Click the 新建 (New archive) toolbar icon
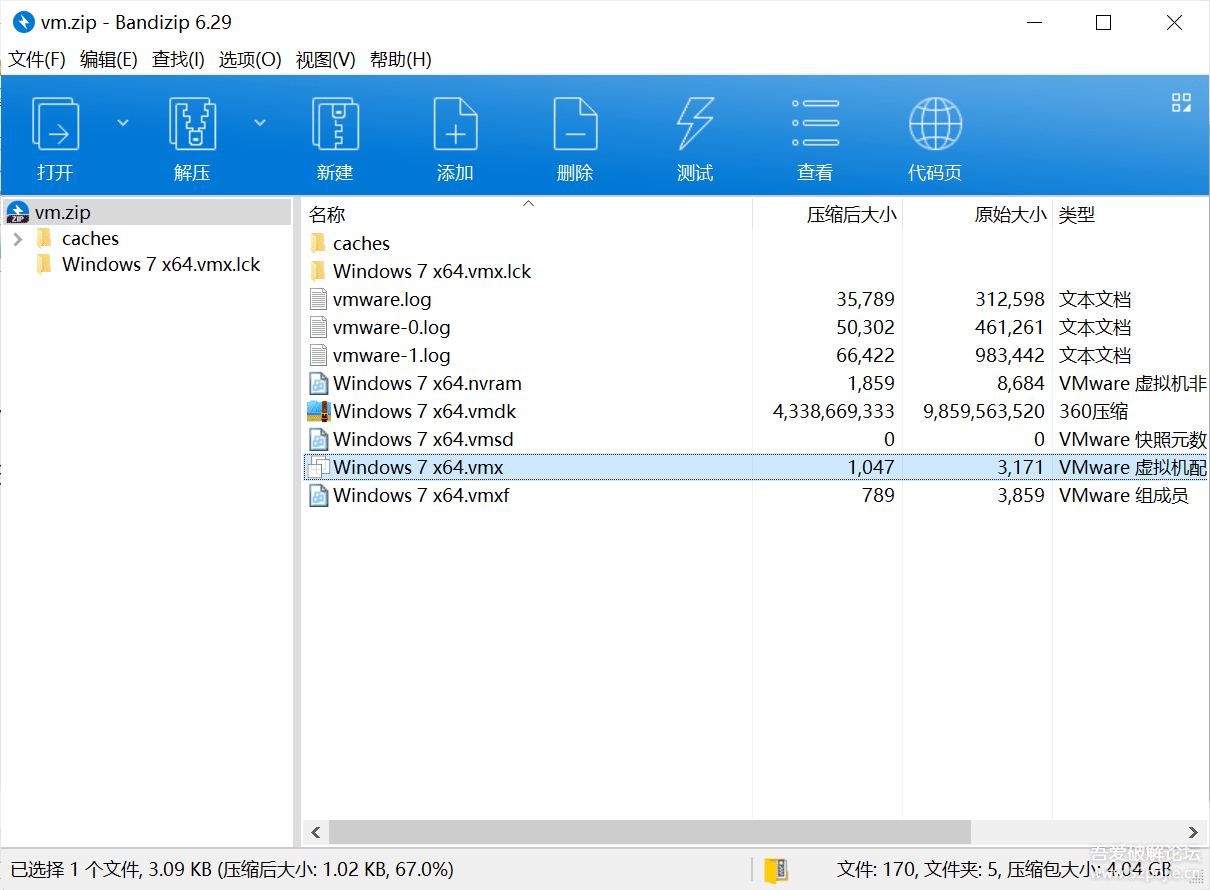Viewport: 1210px width, 890px height. tap(335, 124)
